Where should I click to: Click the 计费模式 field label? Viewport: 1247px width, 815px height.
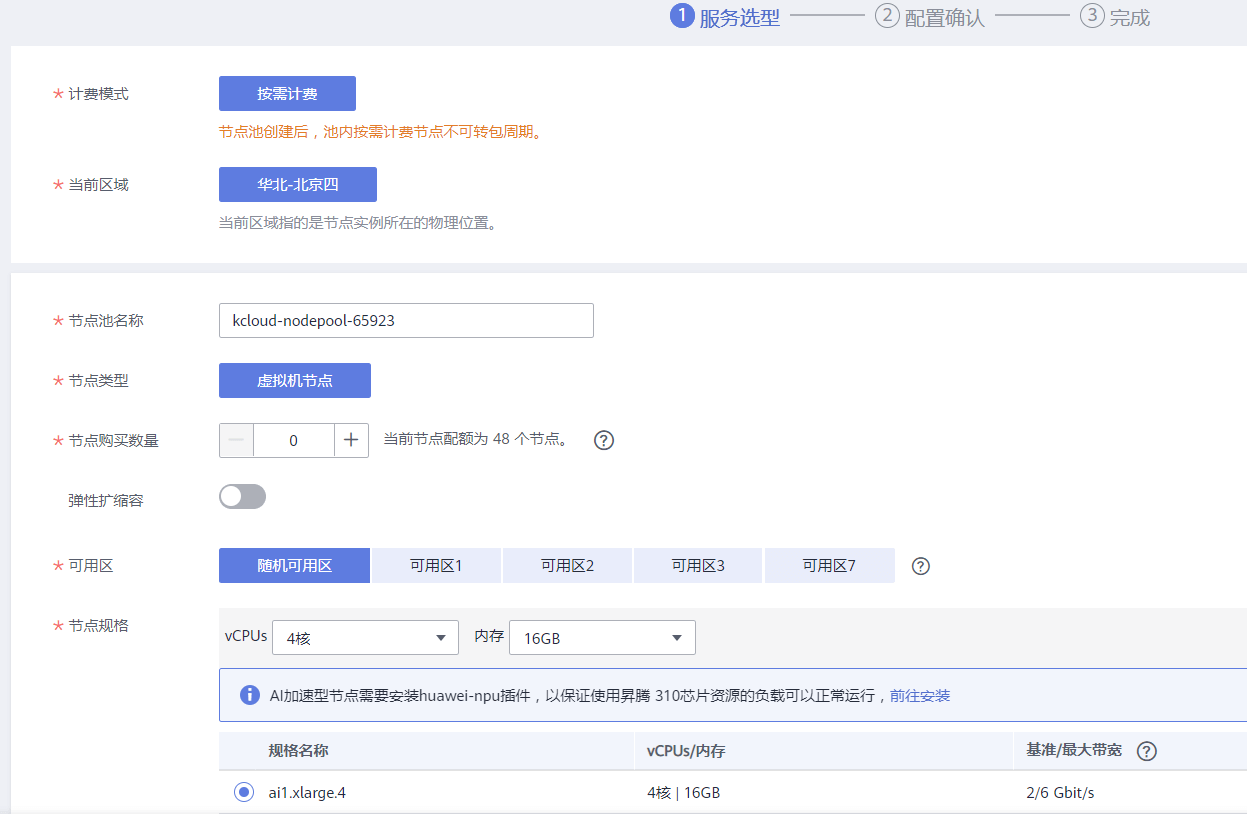point(98,94)
